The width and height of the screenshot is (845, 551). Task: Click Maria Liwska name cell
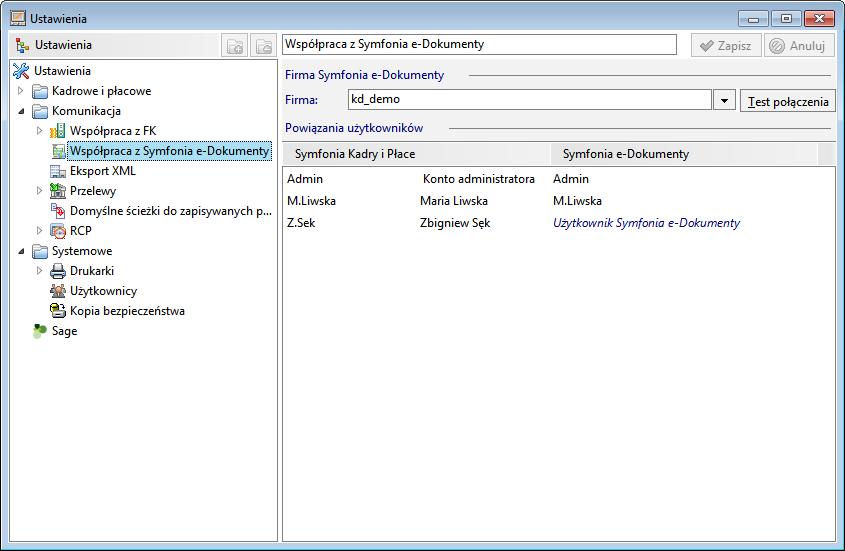click(x=454, y=201)
